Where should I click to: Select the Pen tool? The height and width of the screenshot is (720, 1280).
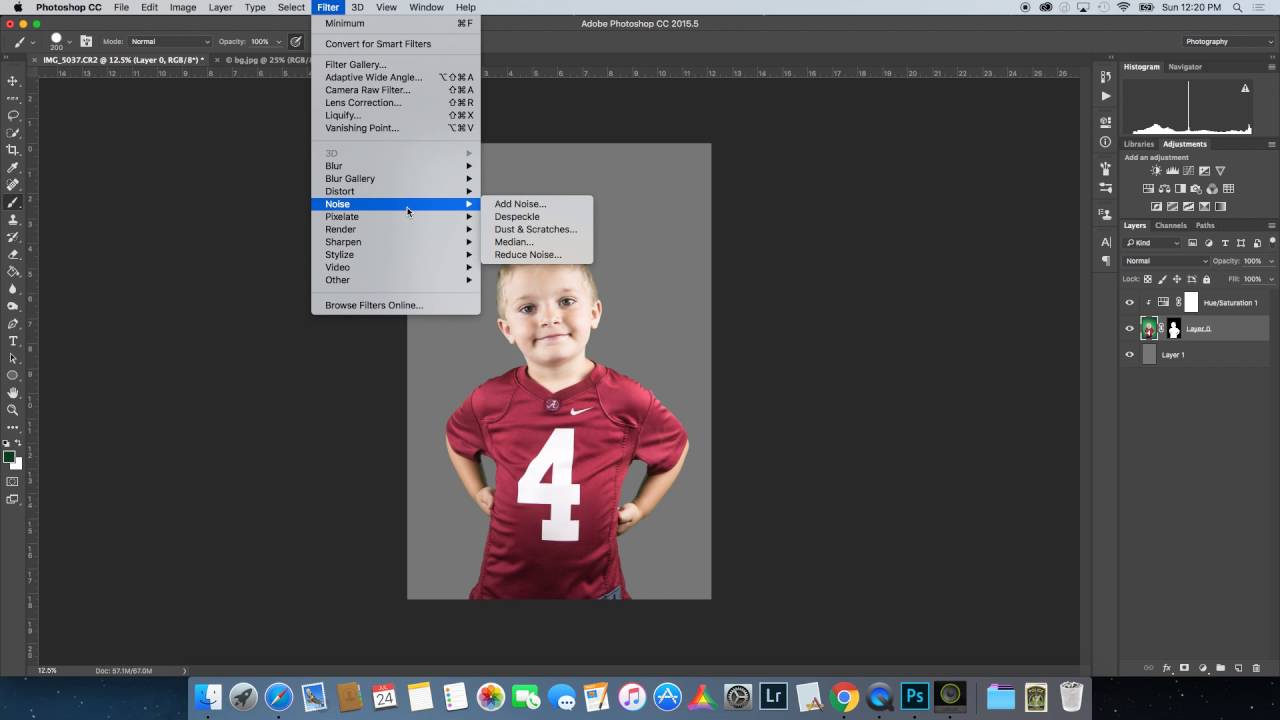13,324
